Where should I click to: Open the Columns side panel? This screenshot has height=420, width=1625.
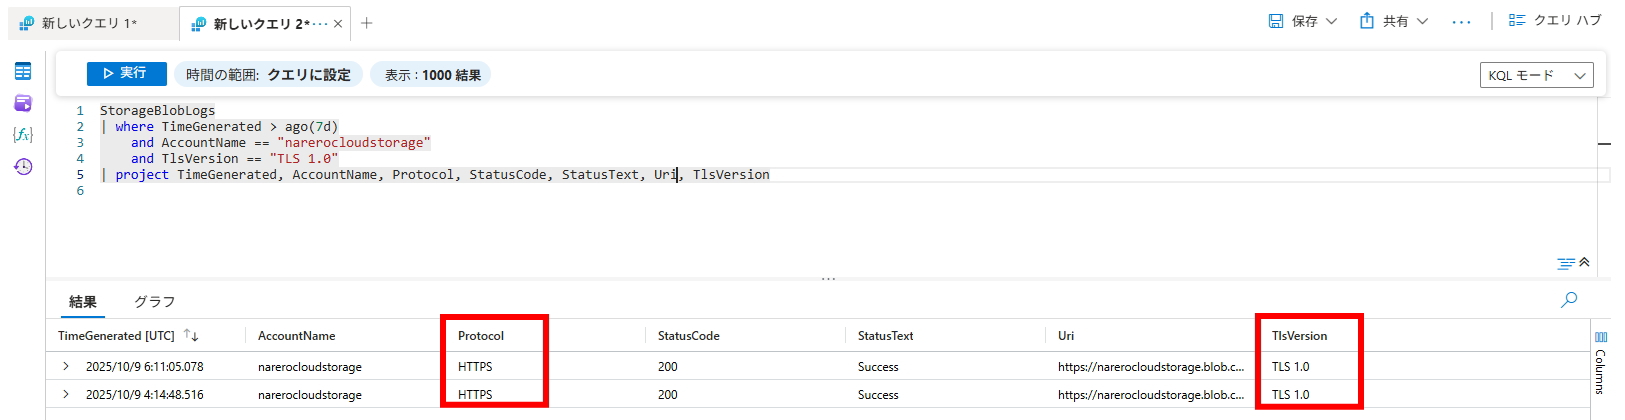coord(1600,364)
